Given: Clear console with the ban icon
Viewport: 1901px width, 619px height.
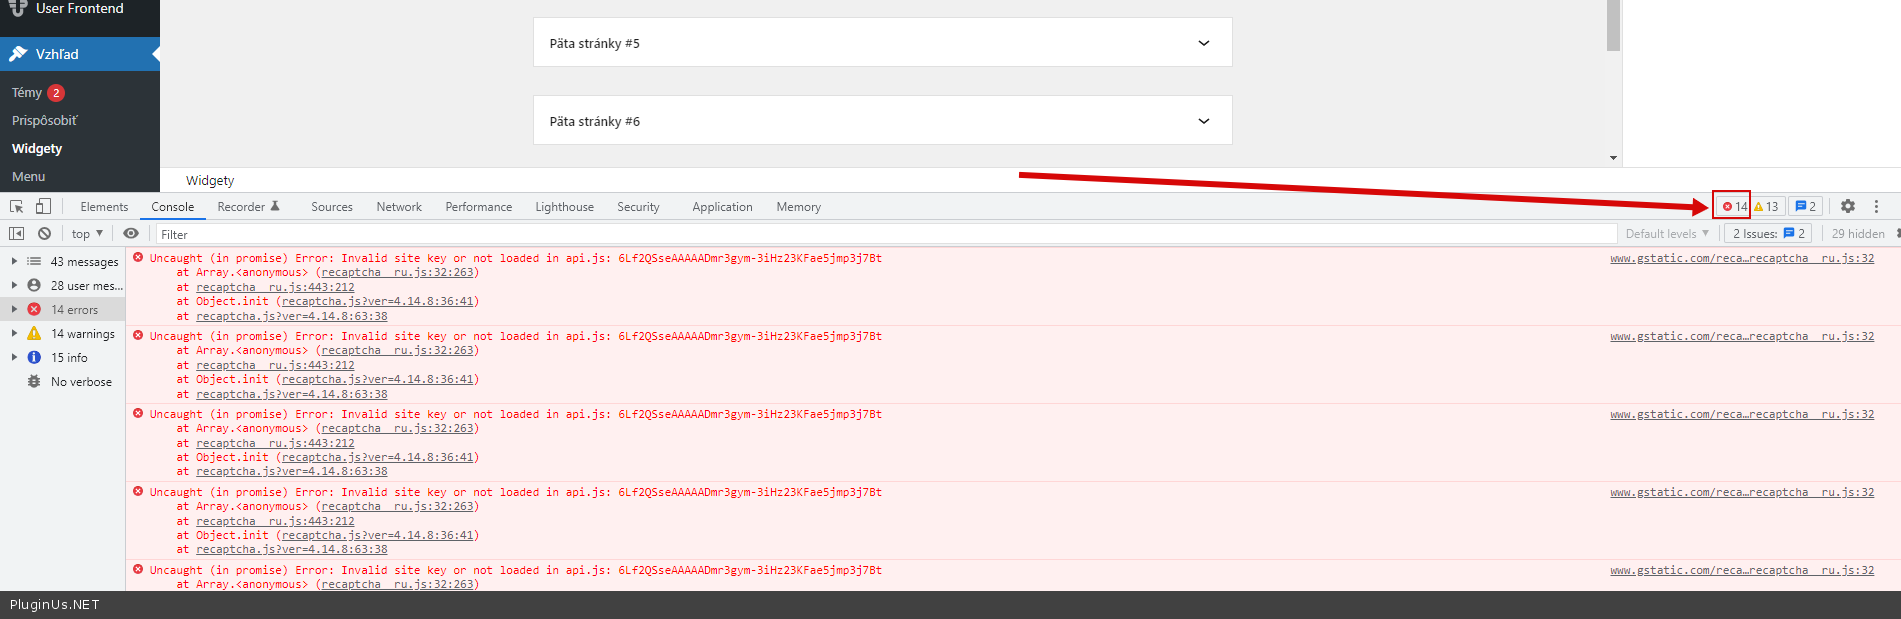Looking at the screenshot, I should point(44,233).
